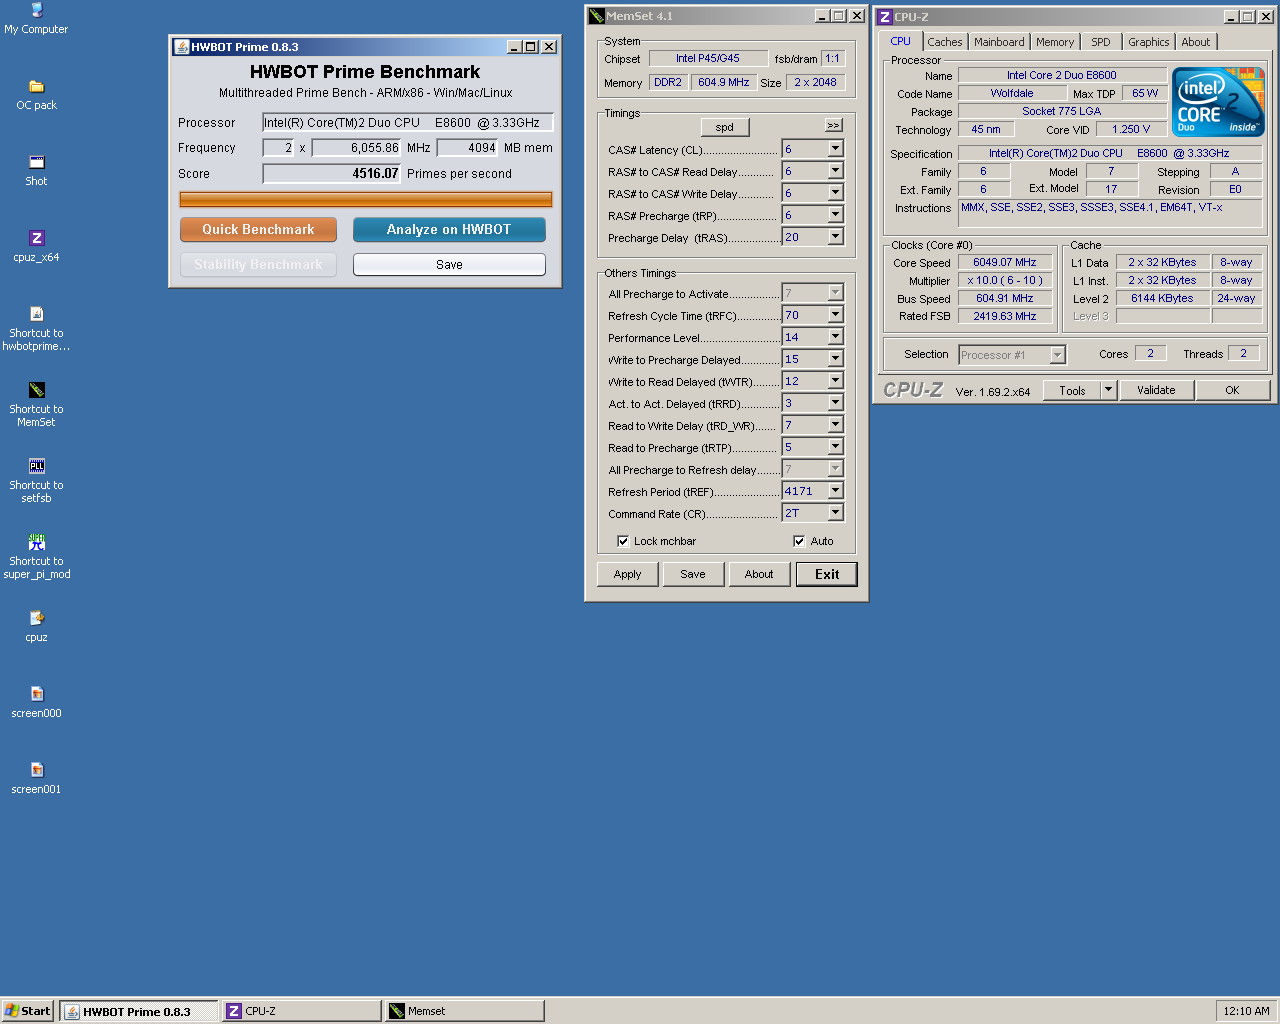The image size is (1280, 1024).
Task: Expand the CAS# Latency (CL) dropdown
Action: pos(835,149)
